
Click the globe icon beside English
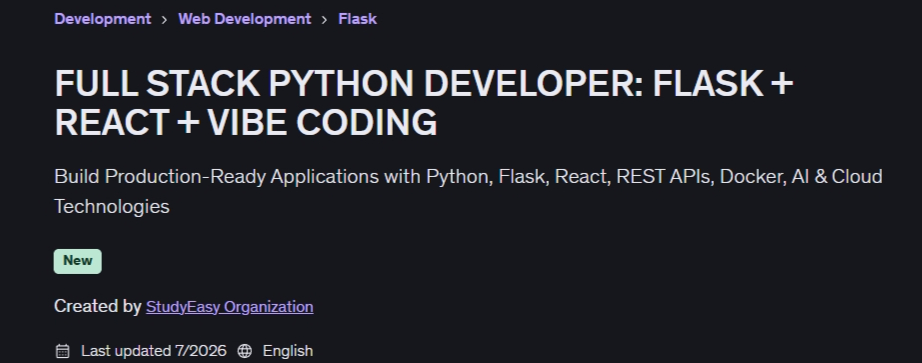245,351
